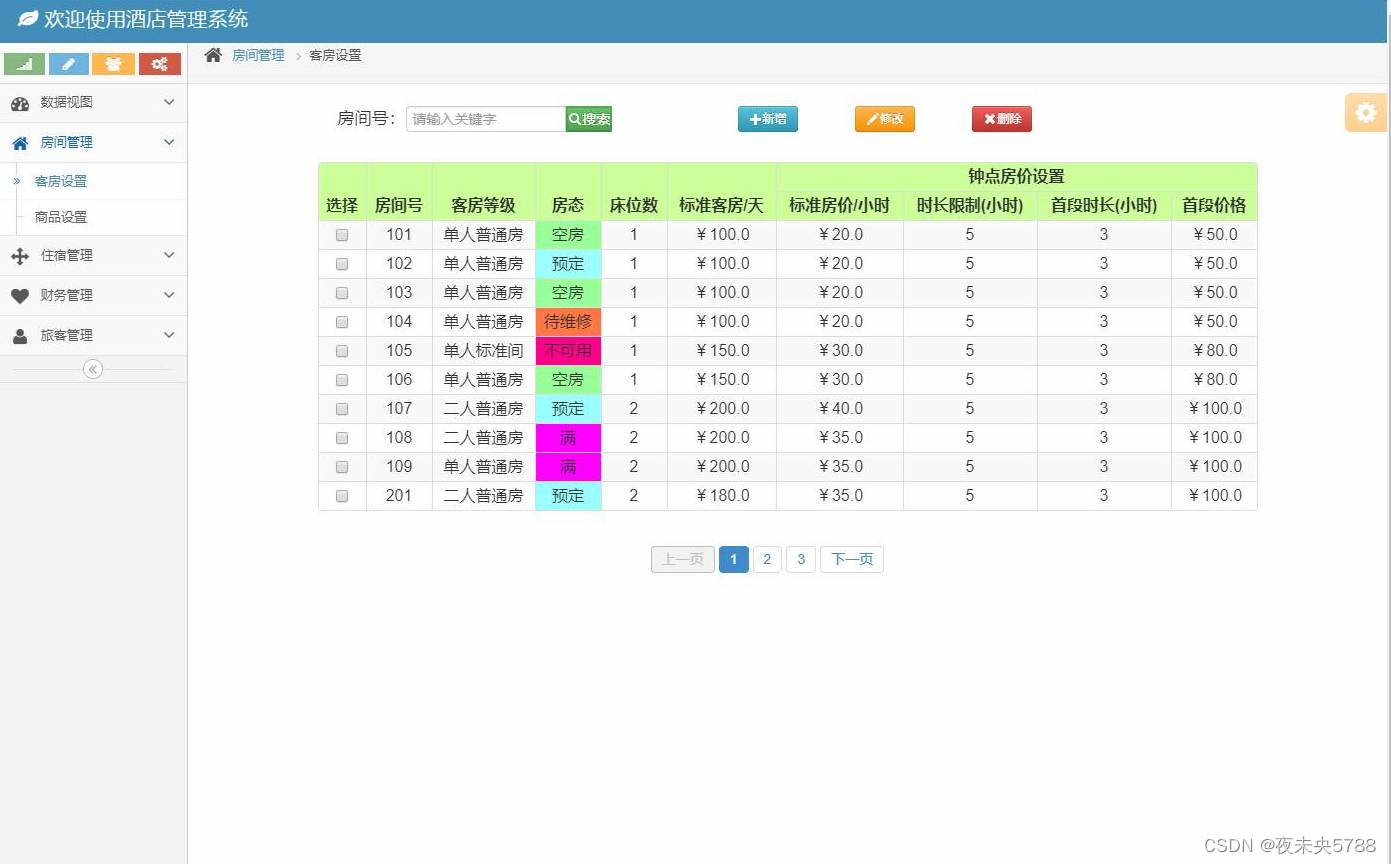The image size is (1391, 864).
Task: Click the orange 修改 edit button
Action: [885, 119]
